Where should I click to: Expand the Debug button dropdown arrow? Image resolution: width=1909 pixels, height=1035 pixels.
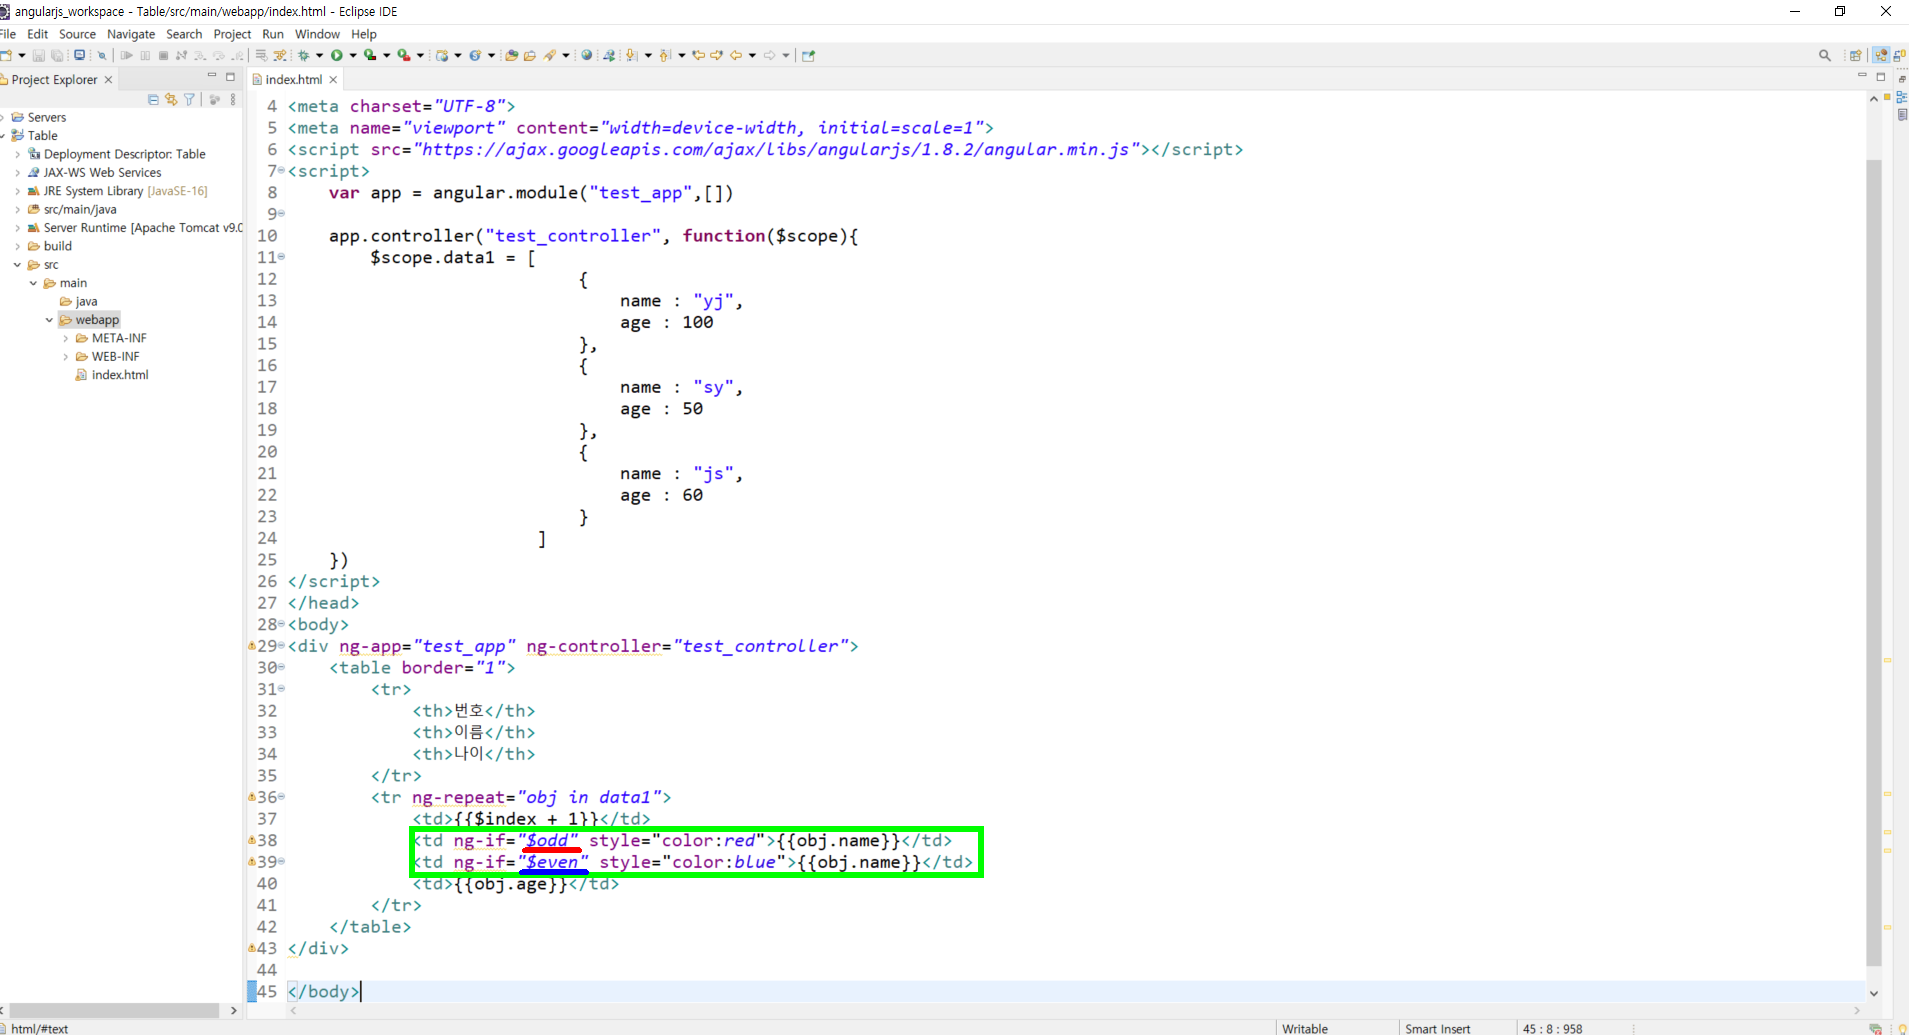pyautogui.click(x=319, y=55)
